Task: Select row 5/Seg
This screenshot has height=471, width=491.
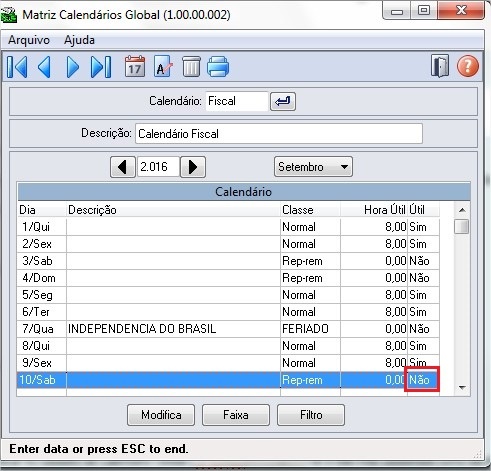Action: tap(228, 295)
